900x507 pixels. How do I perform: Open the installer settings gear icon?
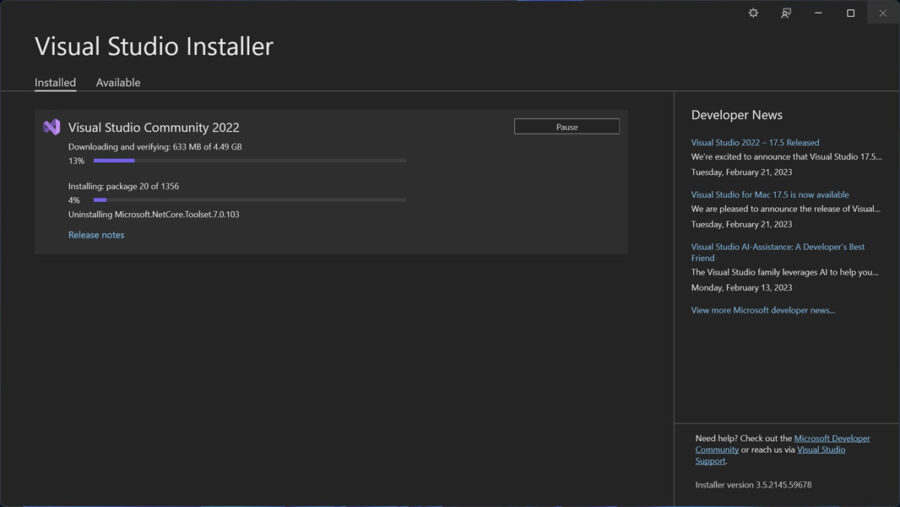[x=753, y=13]
